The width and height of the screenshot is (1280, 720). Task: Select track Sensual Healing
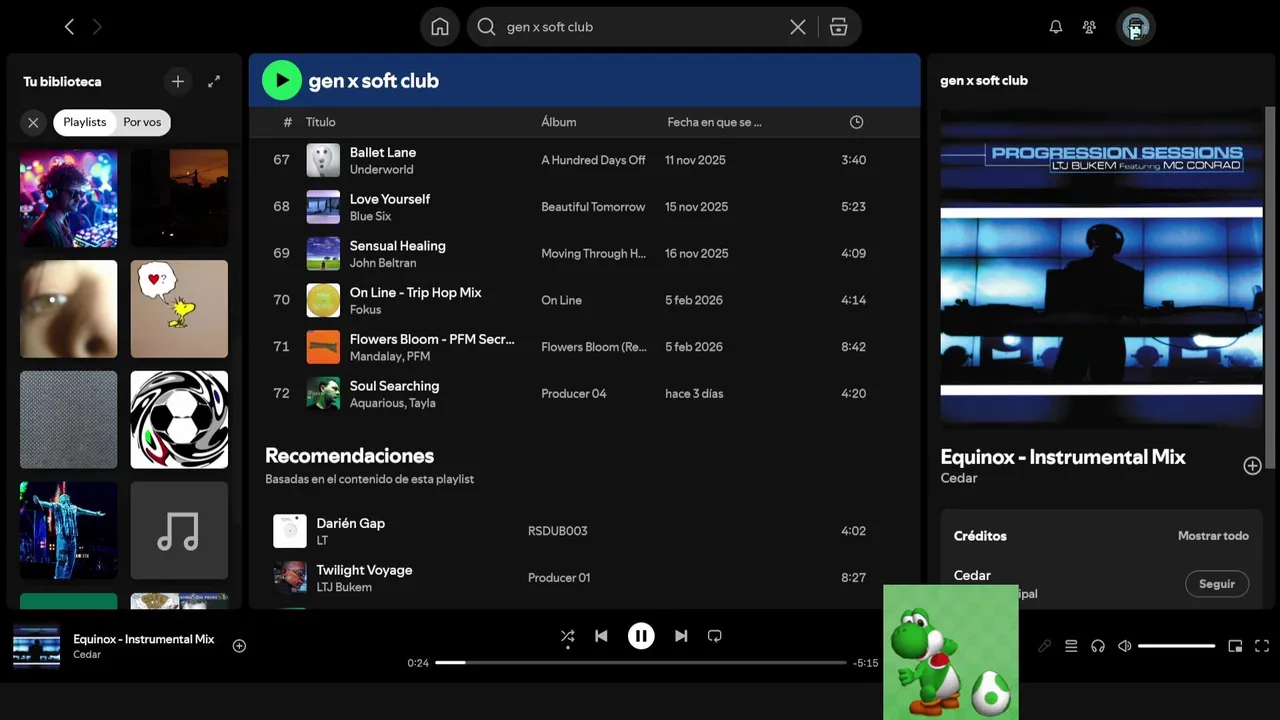(398, 245)
